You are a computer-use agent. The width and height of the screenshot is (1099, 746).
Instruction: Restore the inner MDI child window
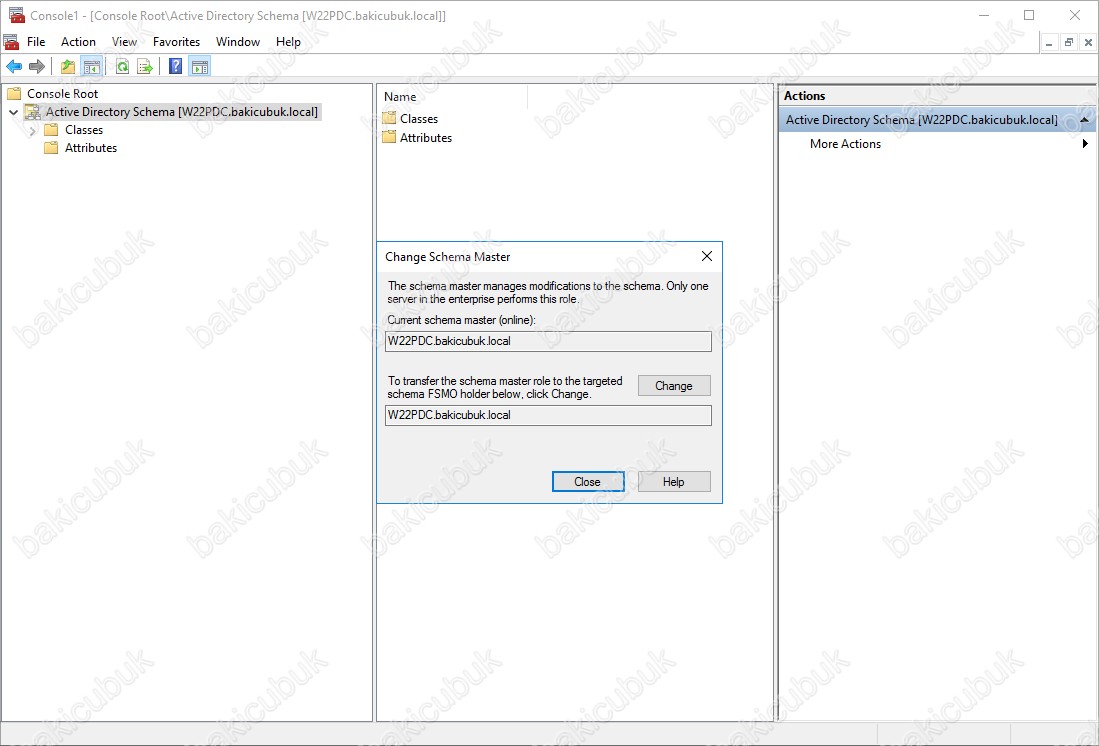(1068, 43)
